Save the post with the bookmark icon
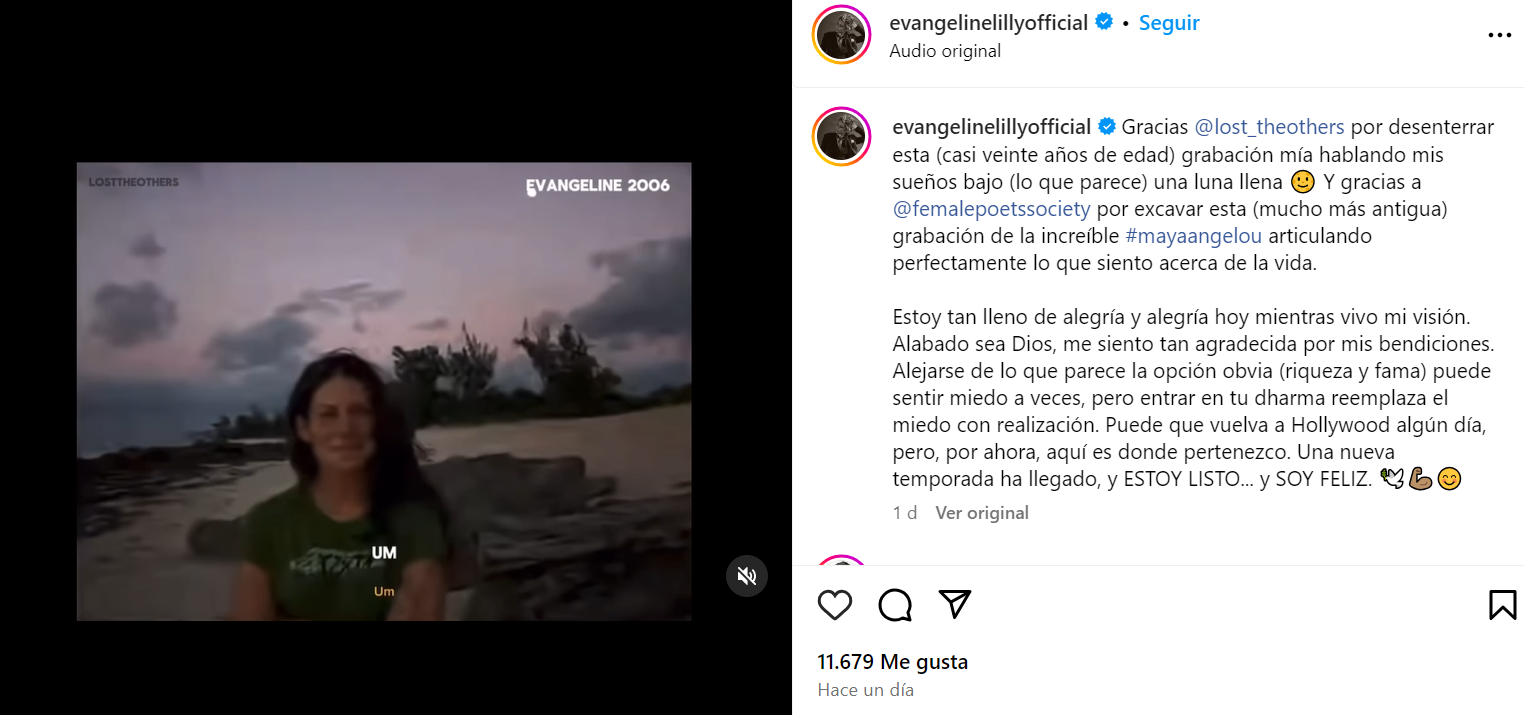 pyautogui.click(x=1503, y=605)
